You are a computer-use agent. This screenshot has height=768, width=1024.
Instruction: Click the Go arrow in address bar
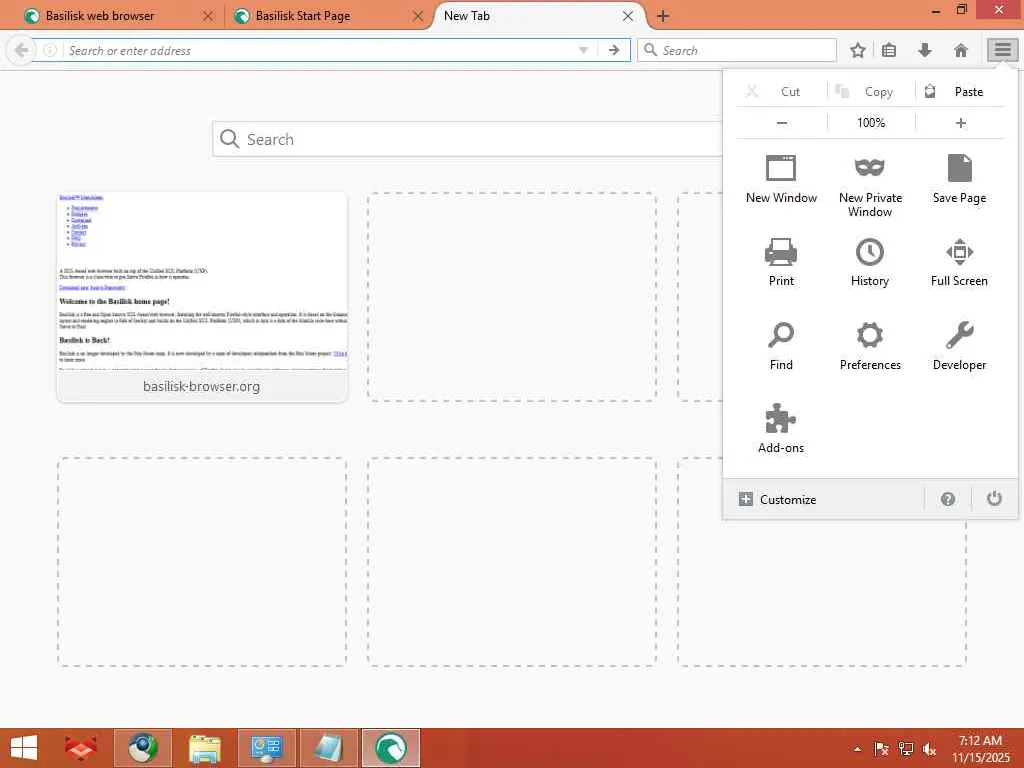pyautogui.click(x=614, y=50)
